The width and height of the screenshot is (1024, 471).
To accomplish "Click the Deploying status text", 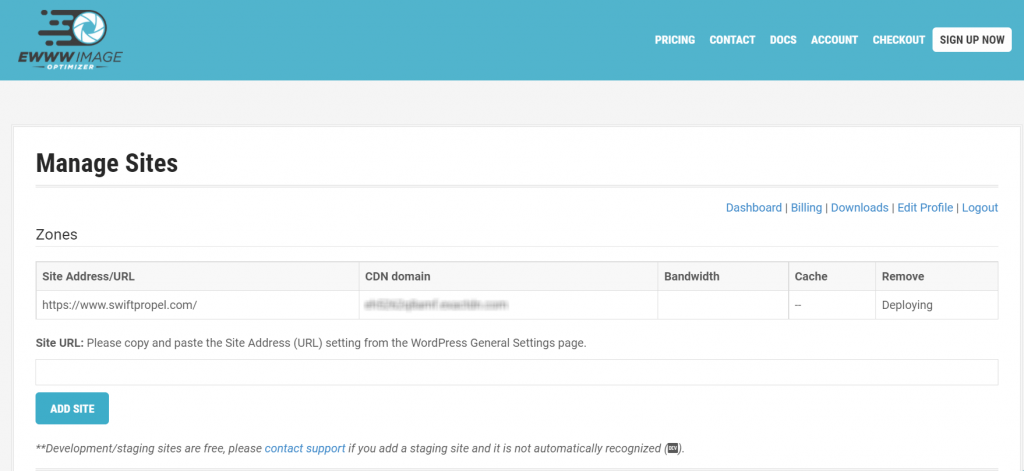I will click(x=907, y=305).
